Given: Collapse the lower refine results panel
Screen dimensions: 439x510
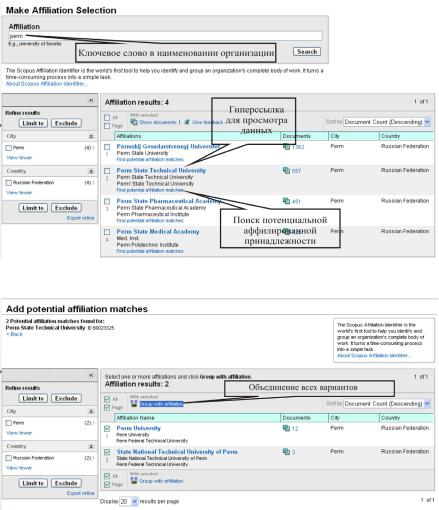Looking at the screenshot, I should coord(91,376).
